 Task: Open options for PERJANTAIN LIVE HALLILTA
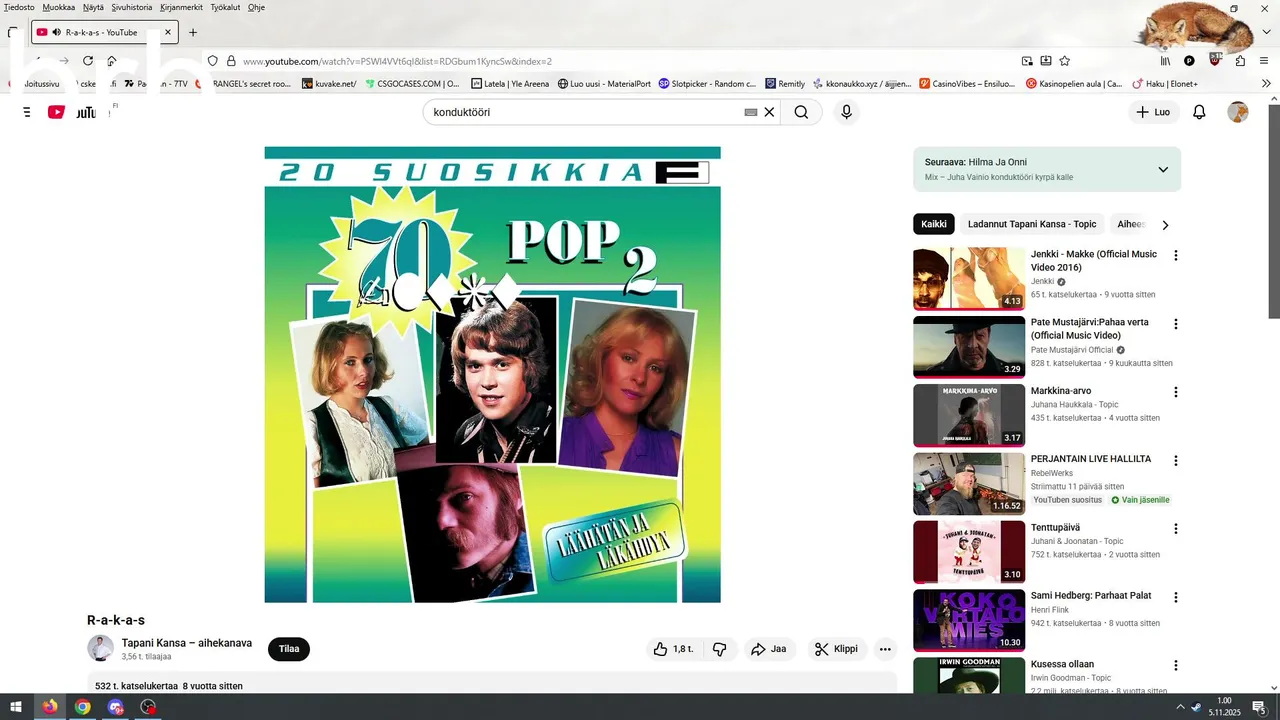[1176, 460]
